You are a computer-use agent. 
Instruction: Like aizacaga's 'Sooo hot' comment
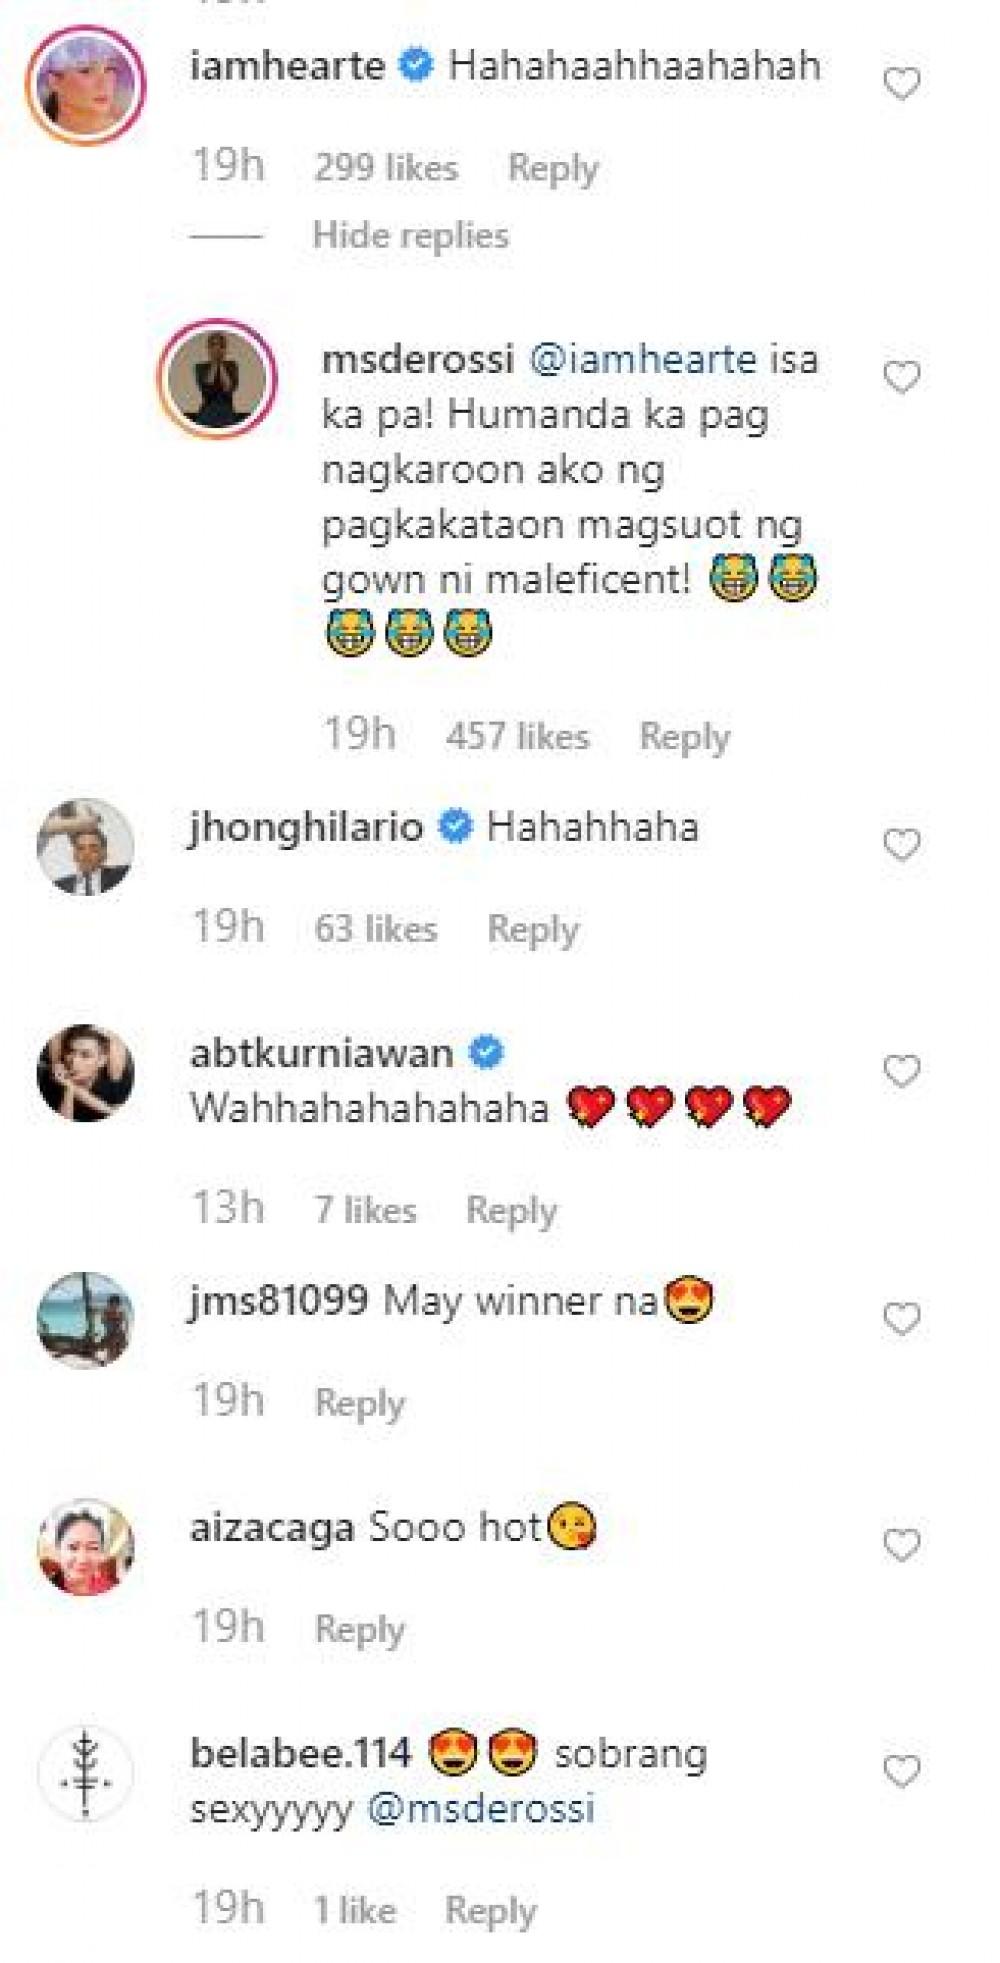coord(902,1546)
